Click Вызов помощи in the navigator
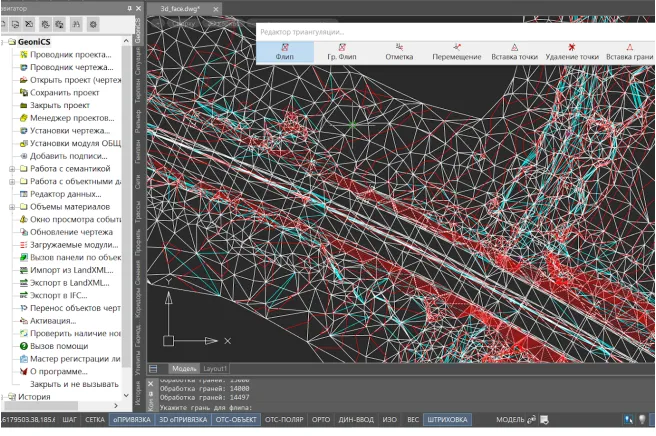 tap(57, 345)
